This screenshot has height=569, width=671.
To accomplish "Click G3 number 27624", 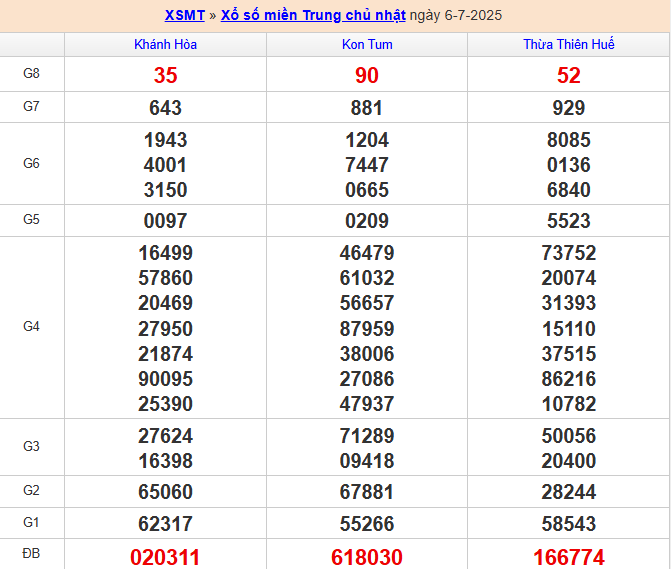I will point(166,436).
